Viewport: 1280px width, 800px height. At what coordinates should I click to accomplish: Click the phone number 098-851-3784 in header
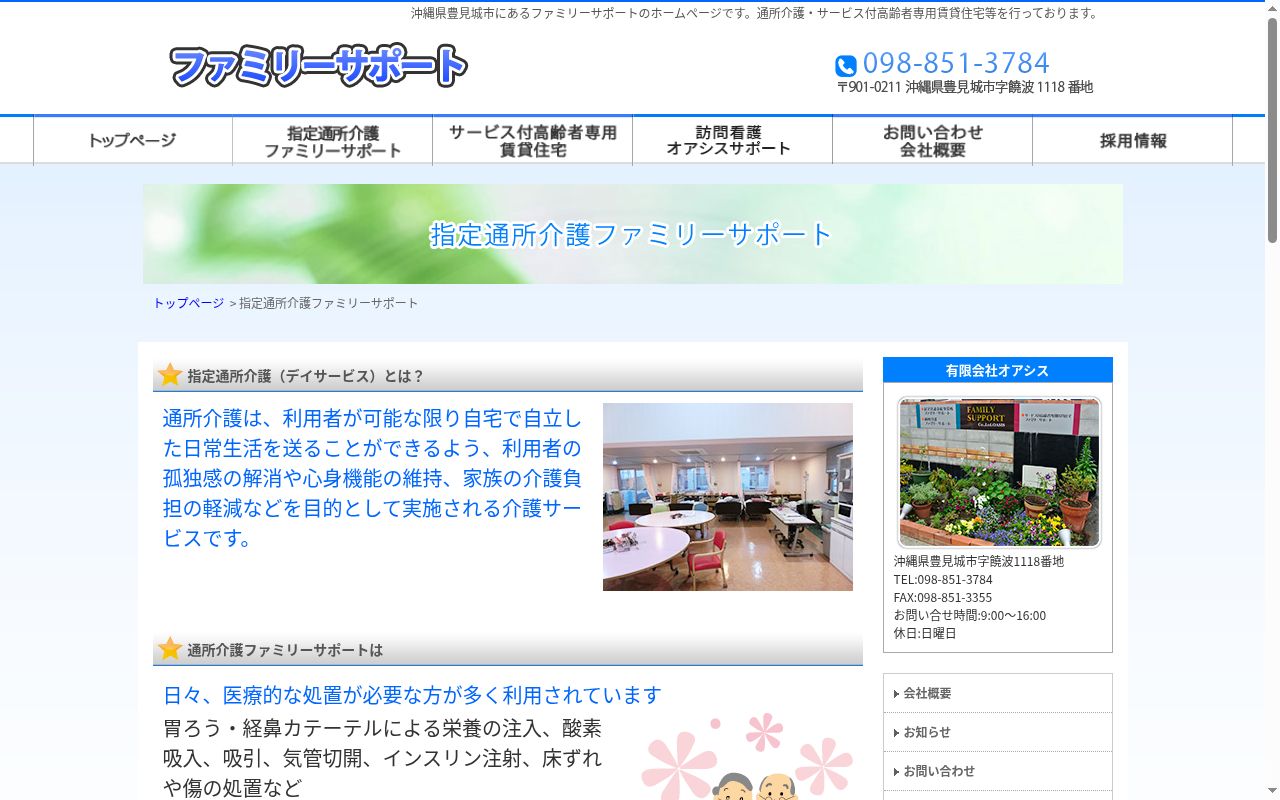(956, 63)
